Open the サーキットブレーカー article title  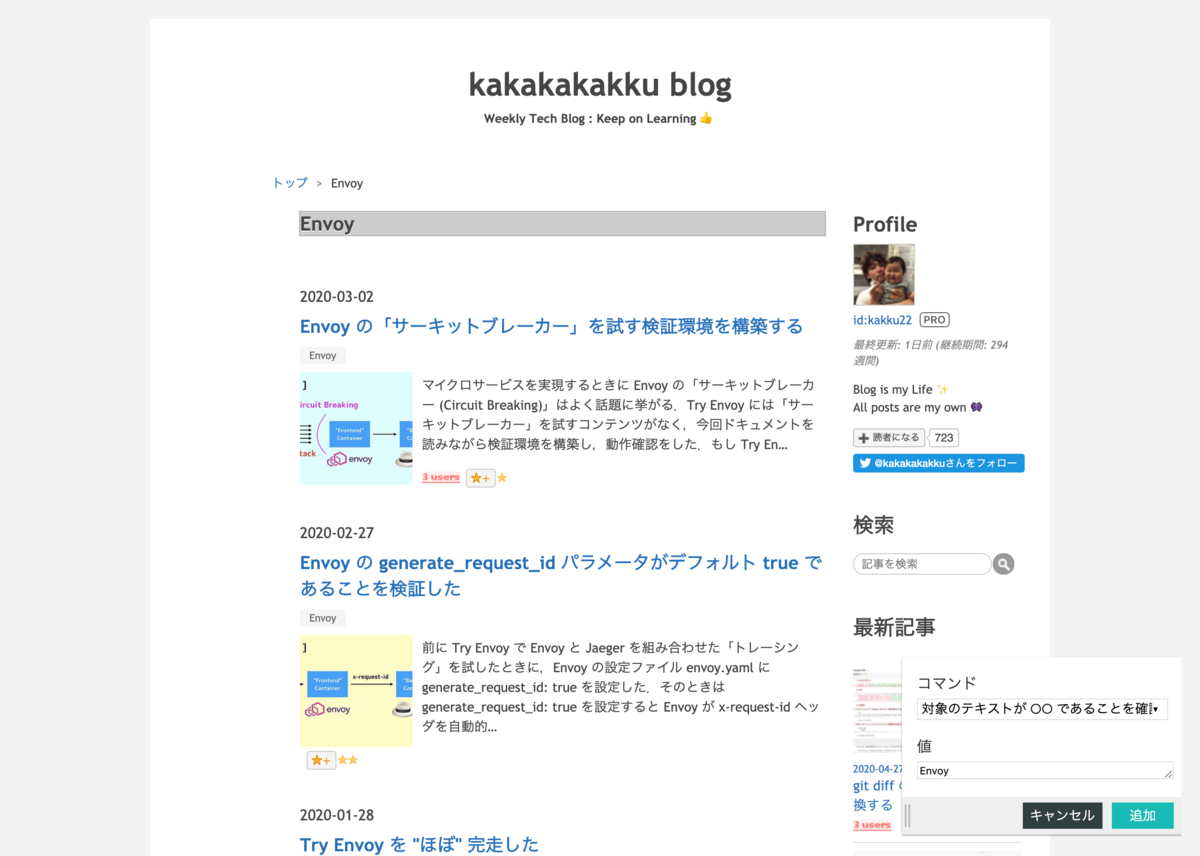pos(551,326)
